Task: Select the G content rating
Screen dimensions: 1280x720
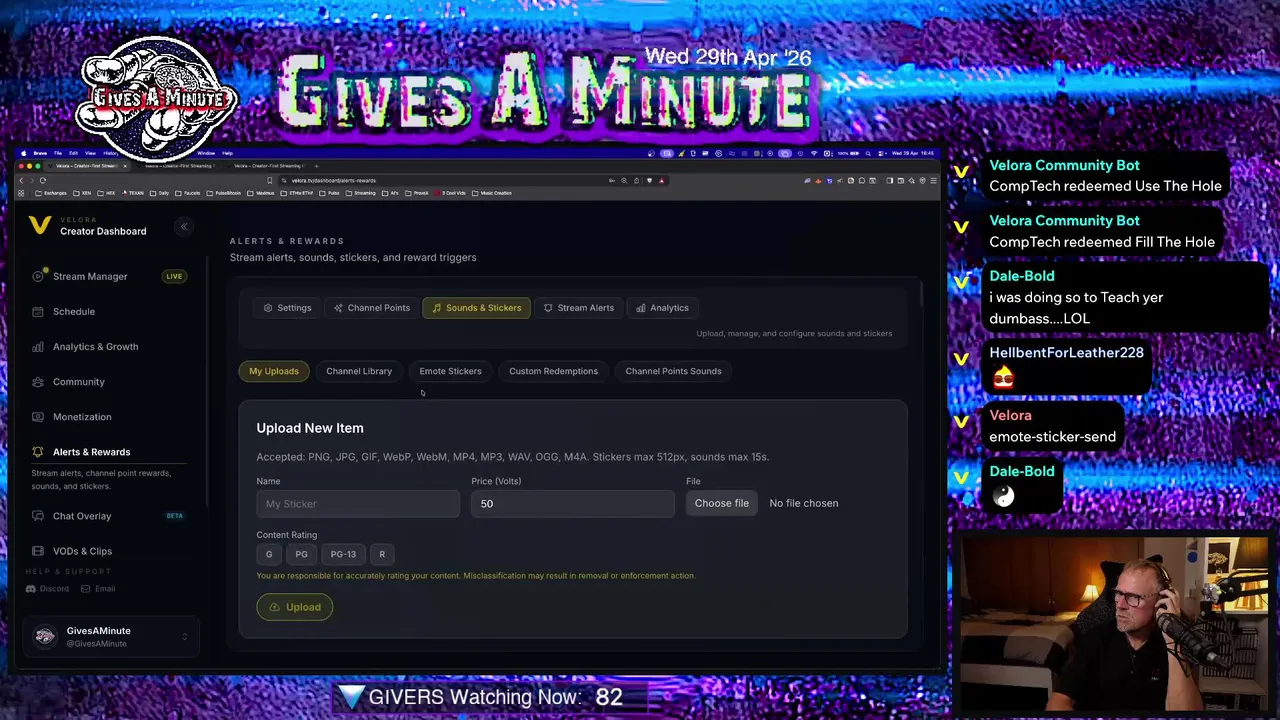Action: point(268,554)
